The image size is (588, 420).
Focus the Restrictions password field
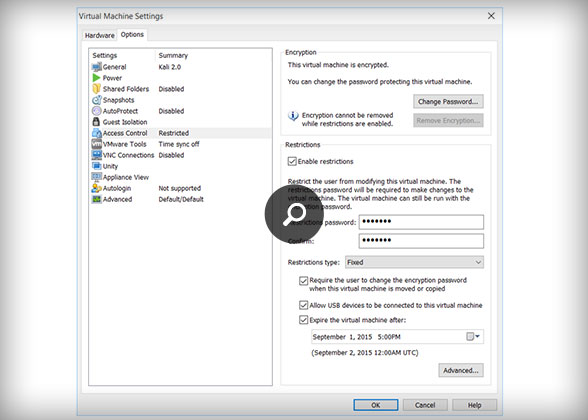421,222
